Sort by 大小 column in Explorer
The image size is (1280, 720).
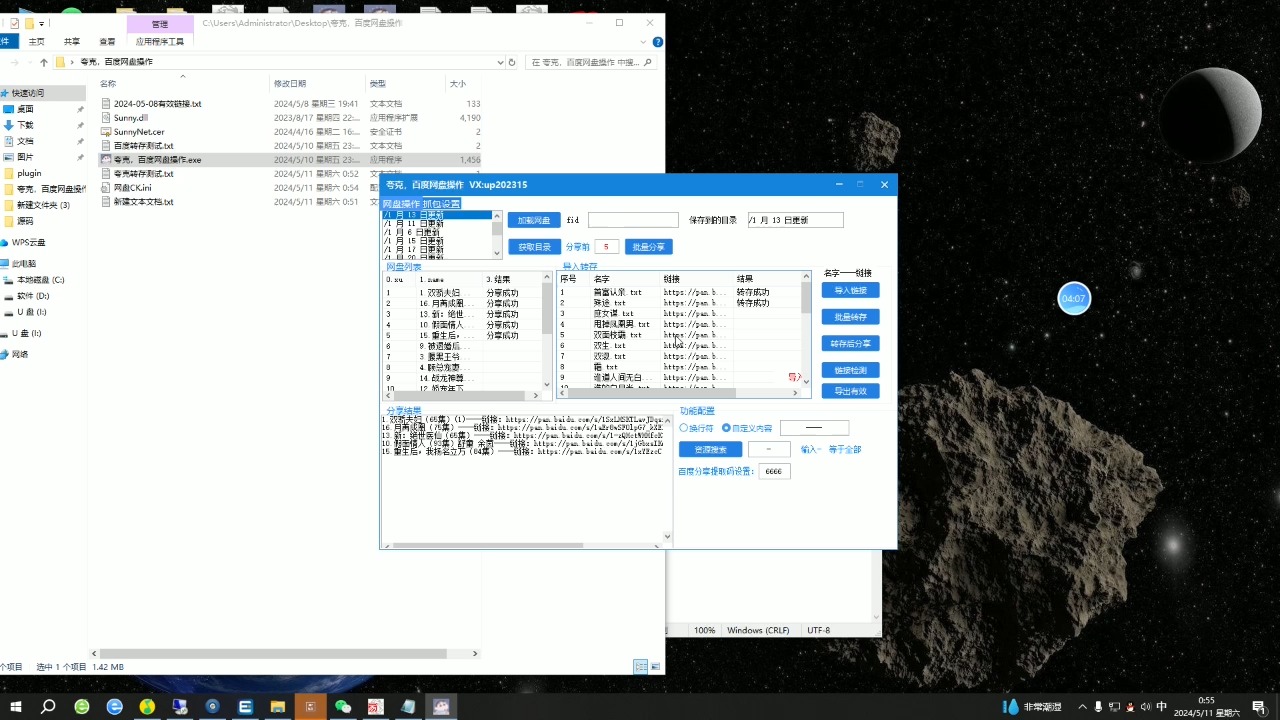457,84
